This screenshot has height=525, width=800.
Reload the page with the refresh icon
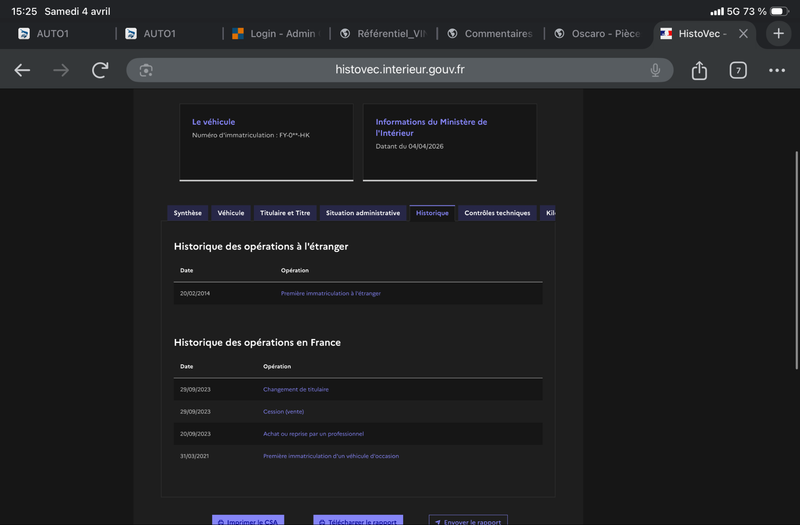tap(100, 70)
